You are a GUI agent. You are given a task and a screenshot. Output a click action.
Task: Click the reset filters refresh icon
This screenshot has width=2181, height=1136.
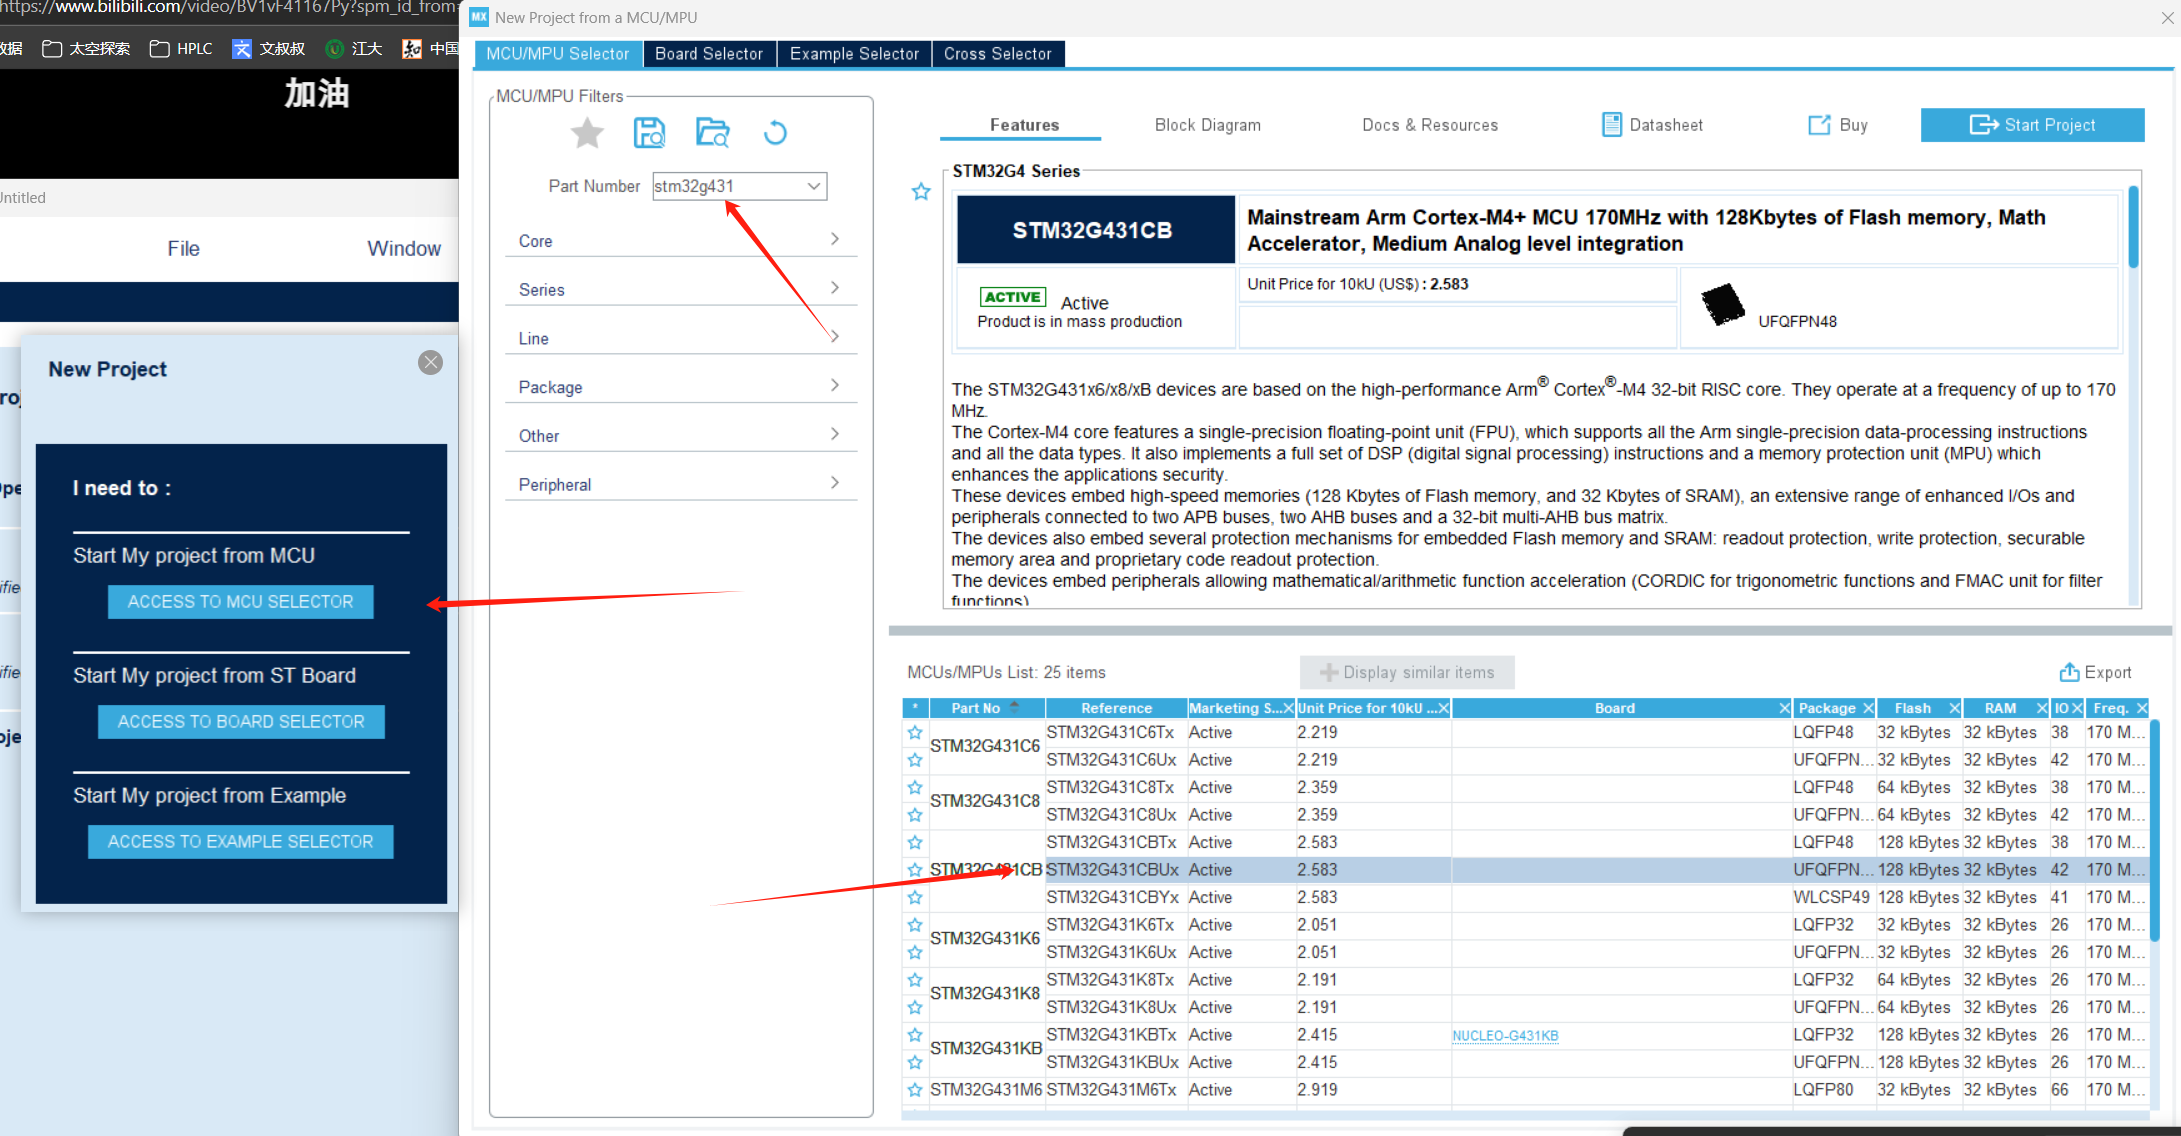[775, 133]
